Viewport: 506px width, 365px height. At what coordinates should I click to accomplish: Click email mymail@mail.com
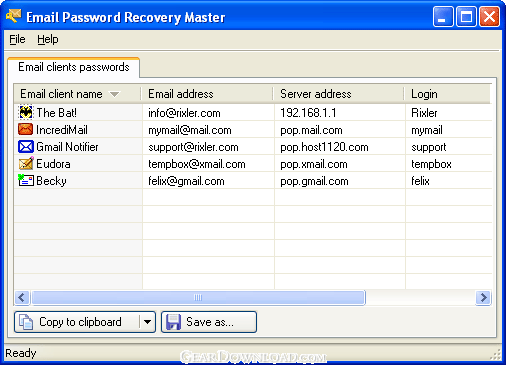[x=190, y=130]
